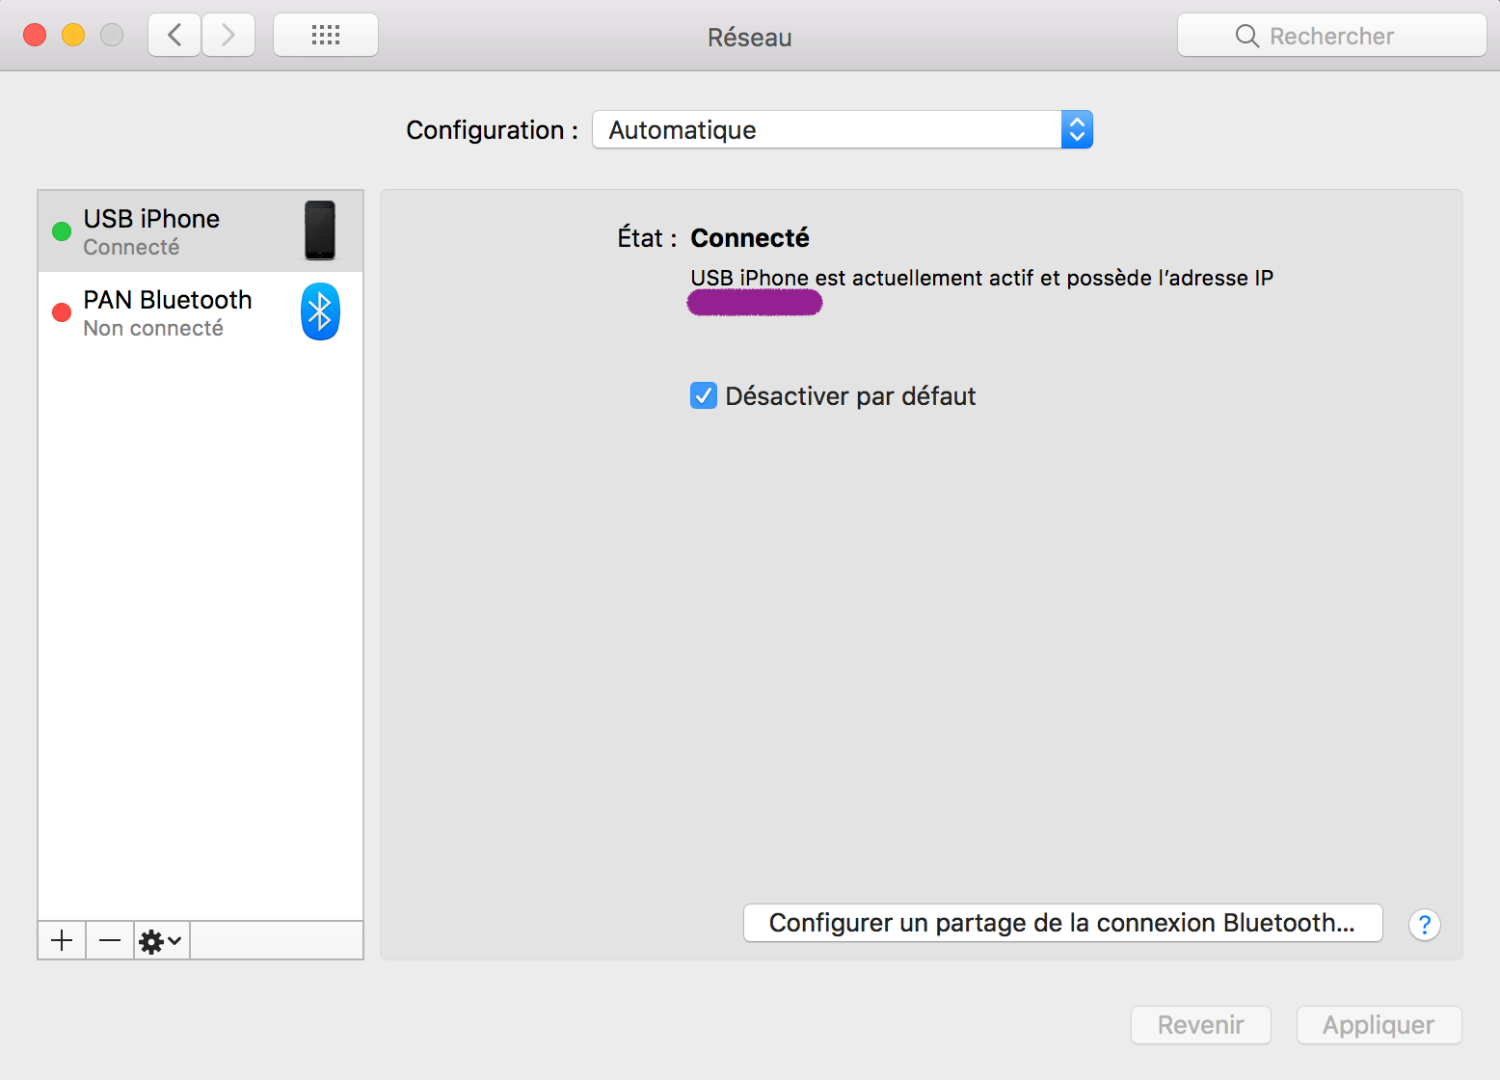The height and width of the screenshot is (1080, 1500).
Task: Click the search magnifier icon
Action: click(1247, 36)
